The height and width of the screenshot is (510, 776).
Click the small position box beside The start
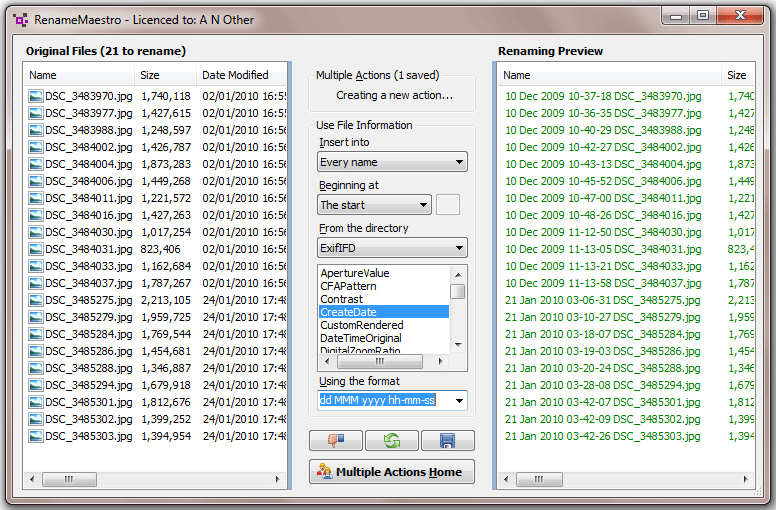448,205
